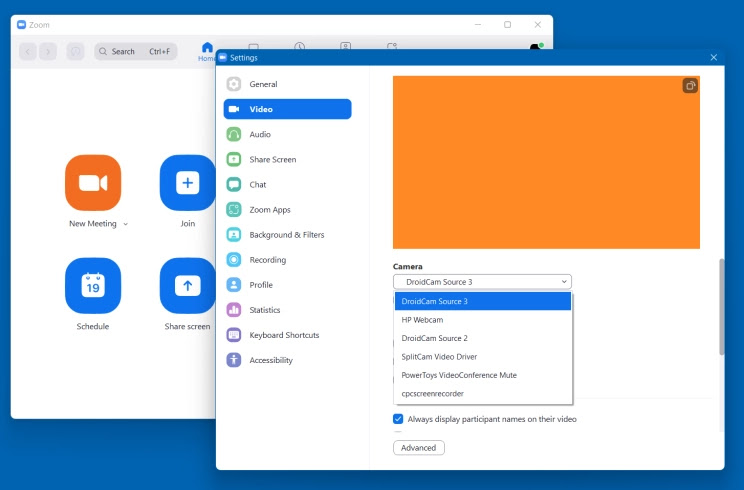Click the Settings scrollbar thumb
The width and height of the screenshot is (744, 490).
(722, 307)
